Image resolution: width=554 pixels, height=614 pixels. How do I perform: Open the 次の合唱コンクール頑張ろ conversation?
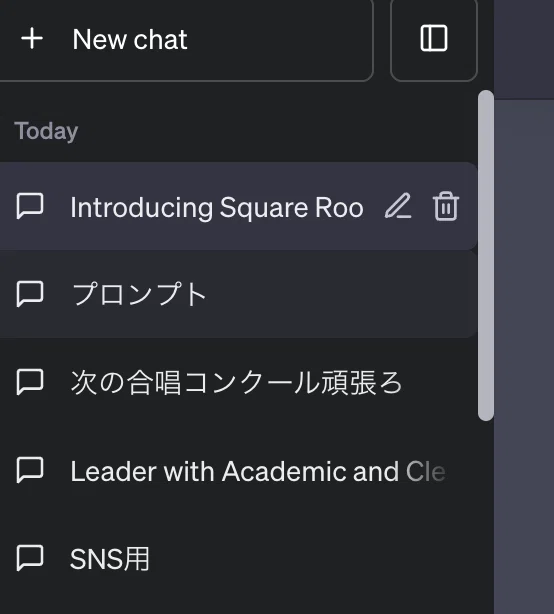point(239,382)
